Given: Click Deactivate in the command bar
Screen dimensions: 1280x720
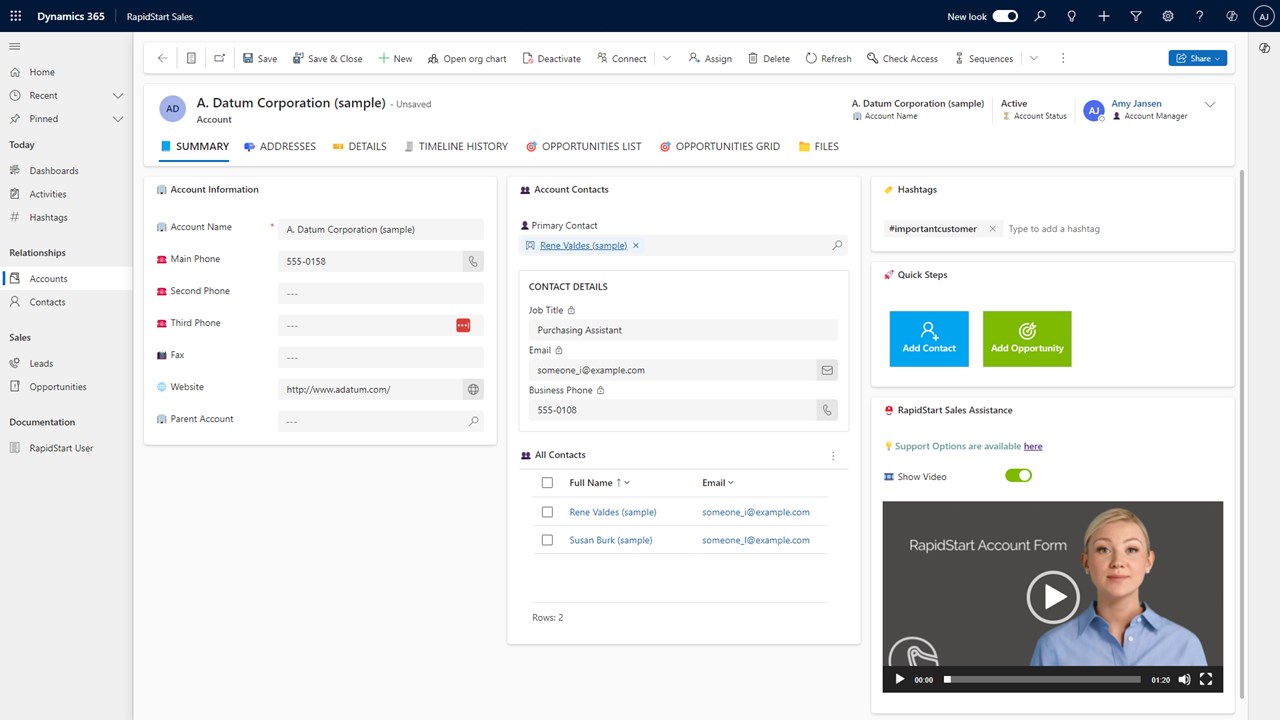Looking at the screenshot, I should [551, 58].
